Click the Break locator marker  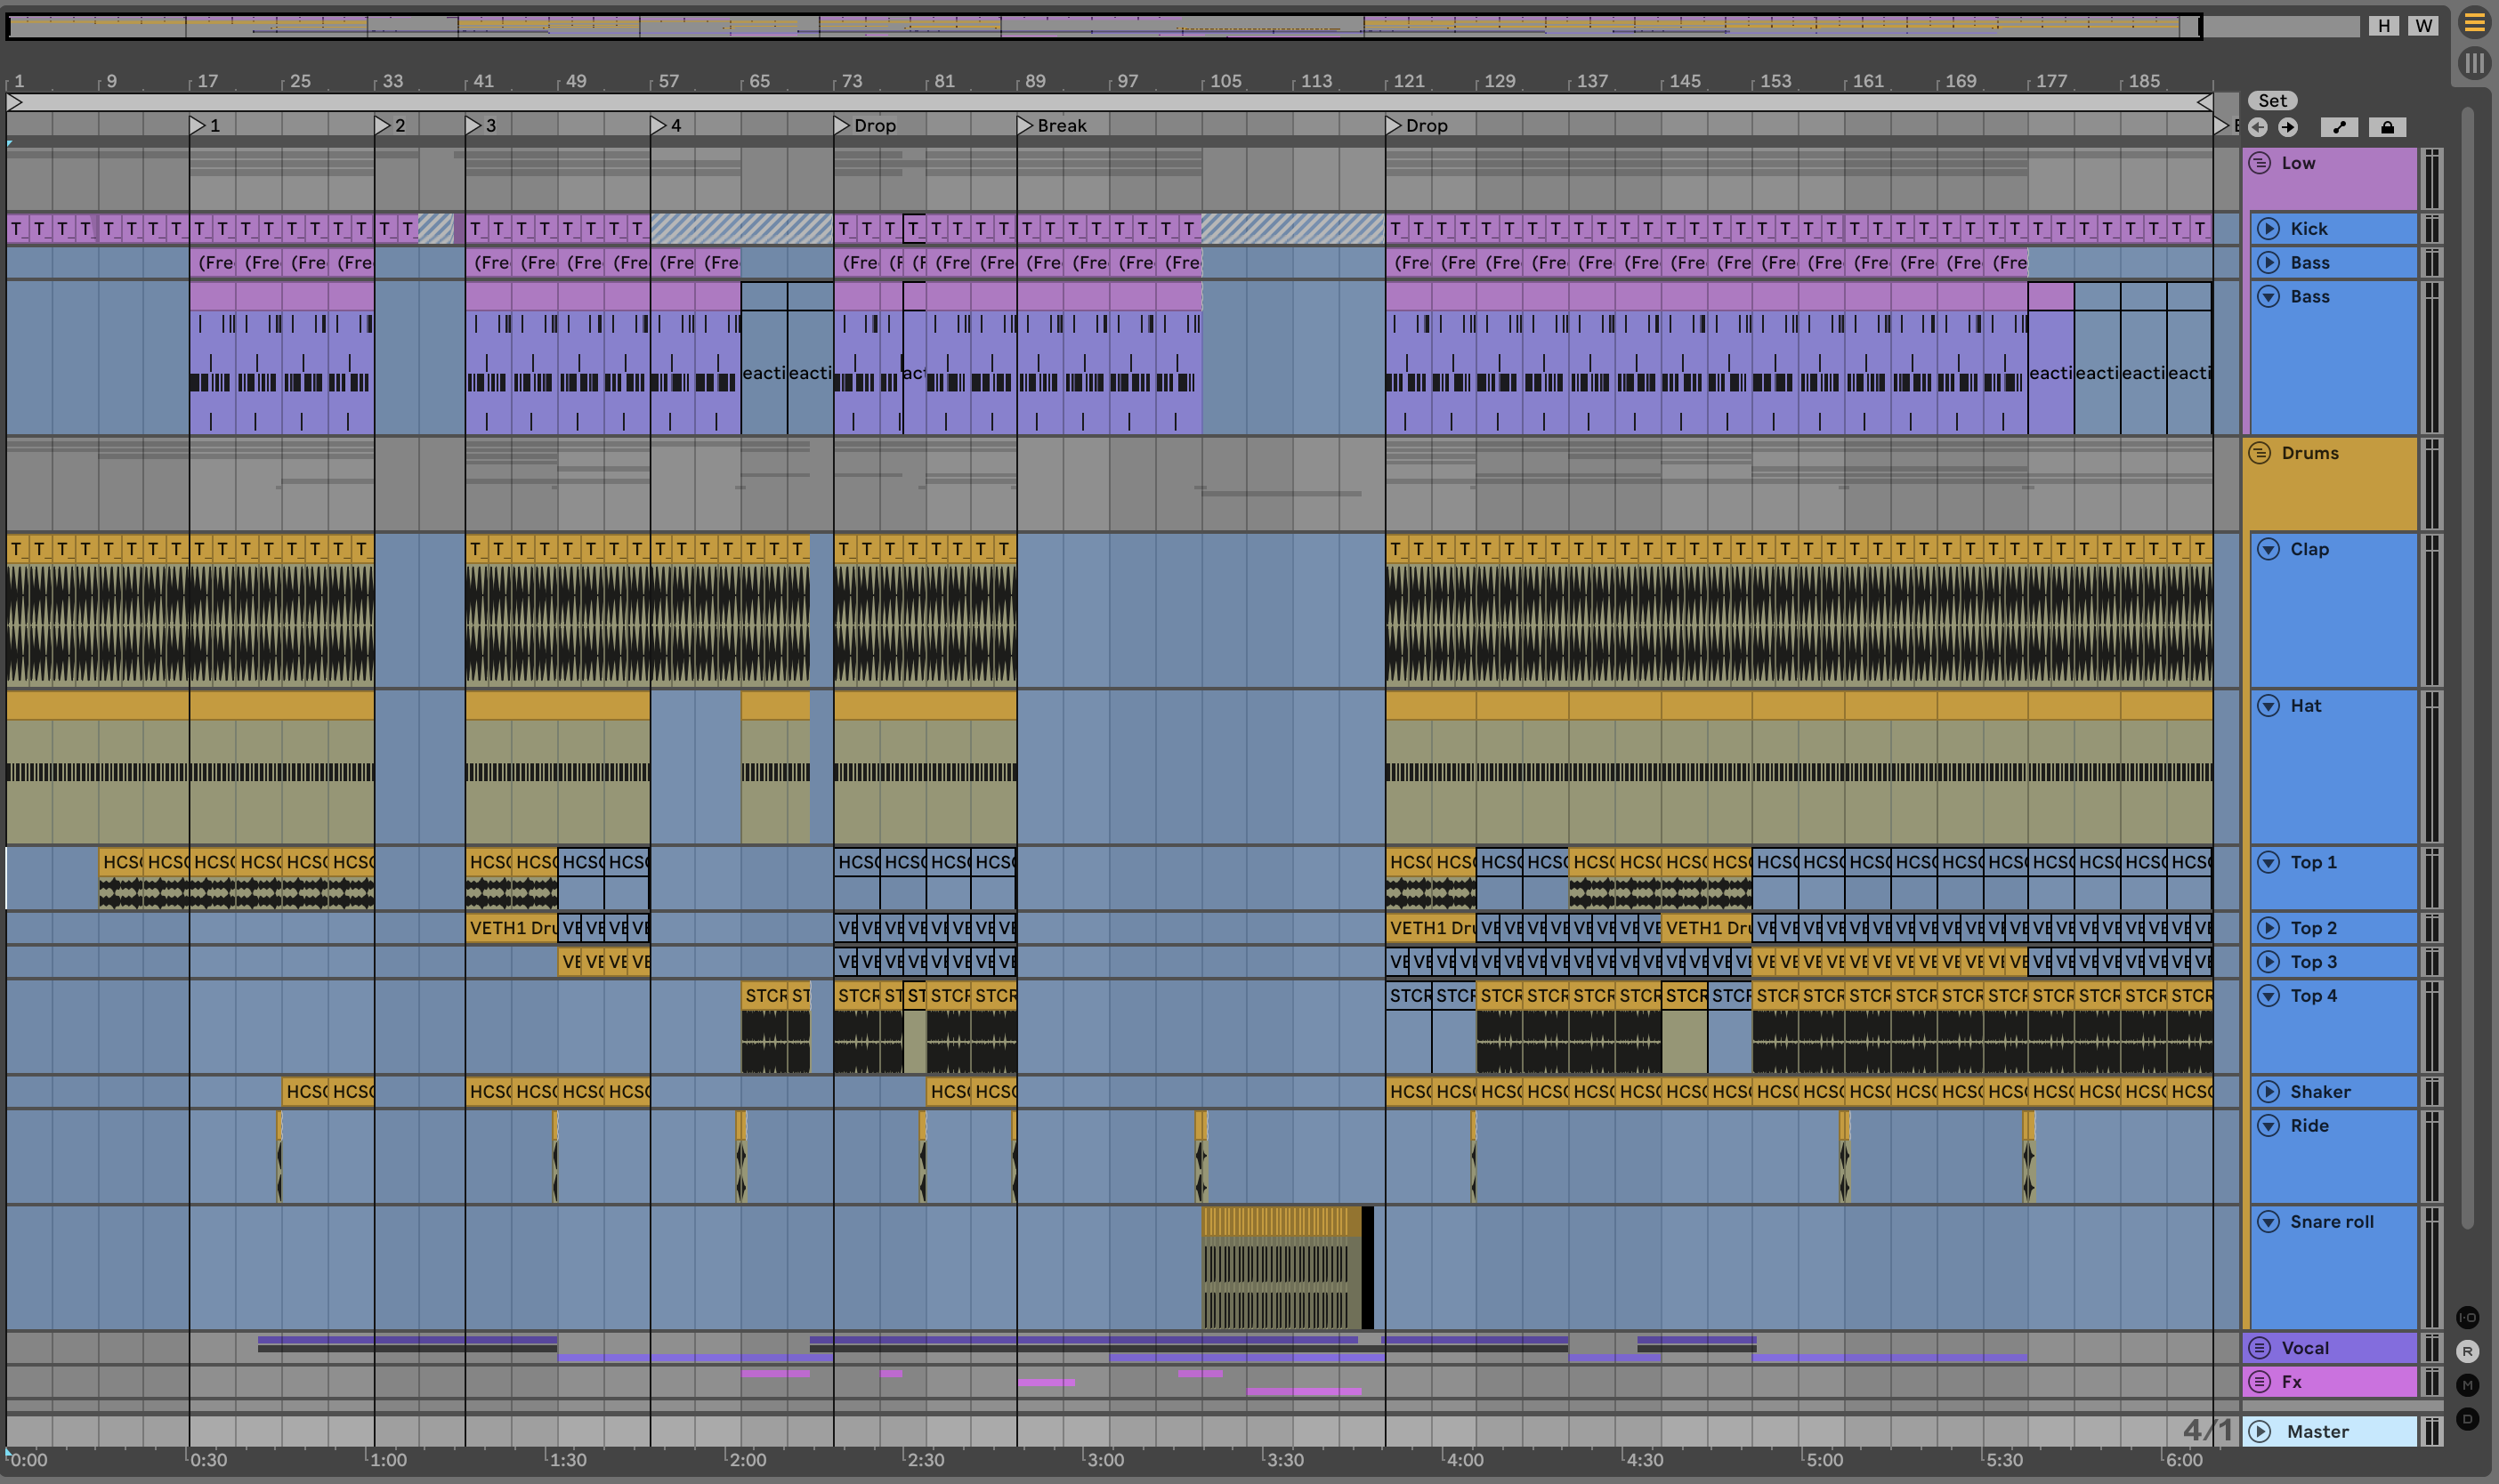point(1025,125)
